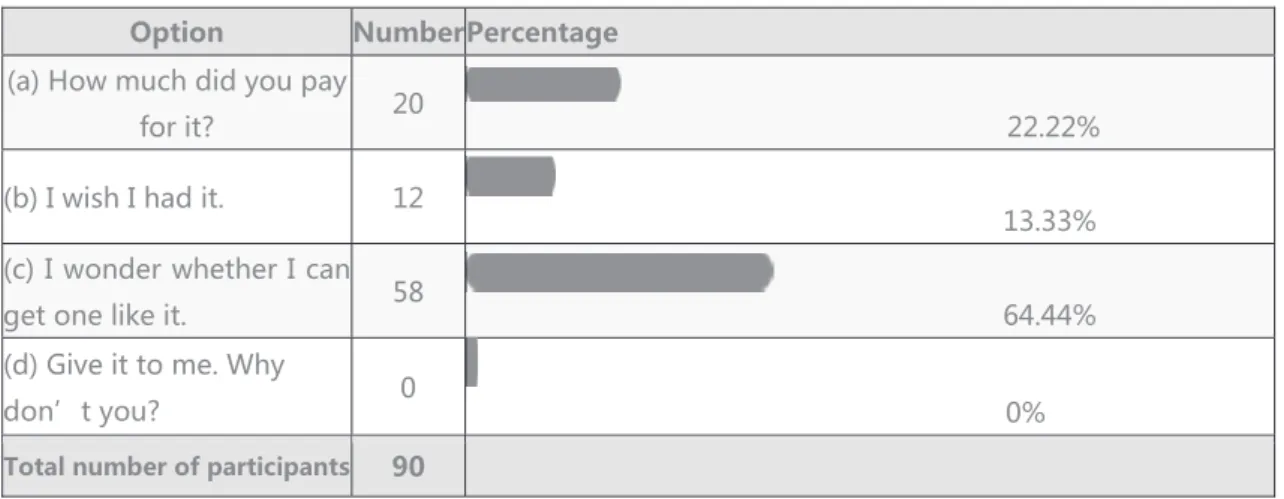Click the total count 90 cell

coord(408,466)
